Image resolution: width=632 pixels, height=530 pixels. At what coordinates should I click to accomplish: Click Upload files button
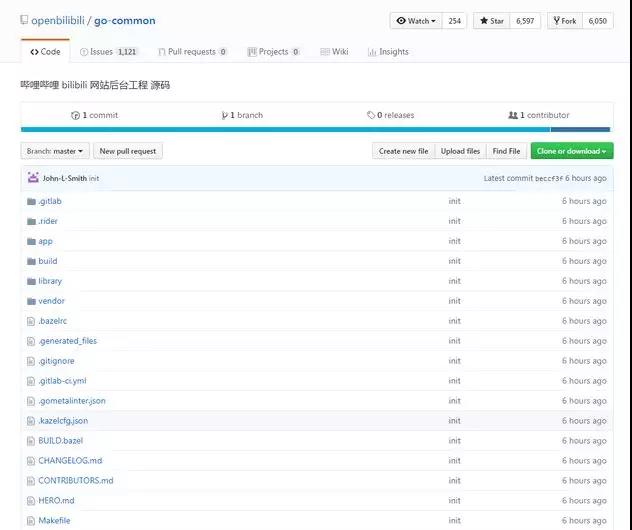tap(460, 151)
